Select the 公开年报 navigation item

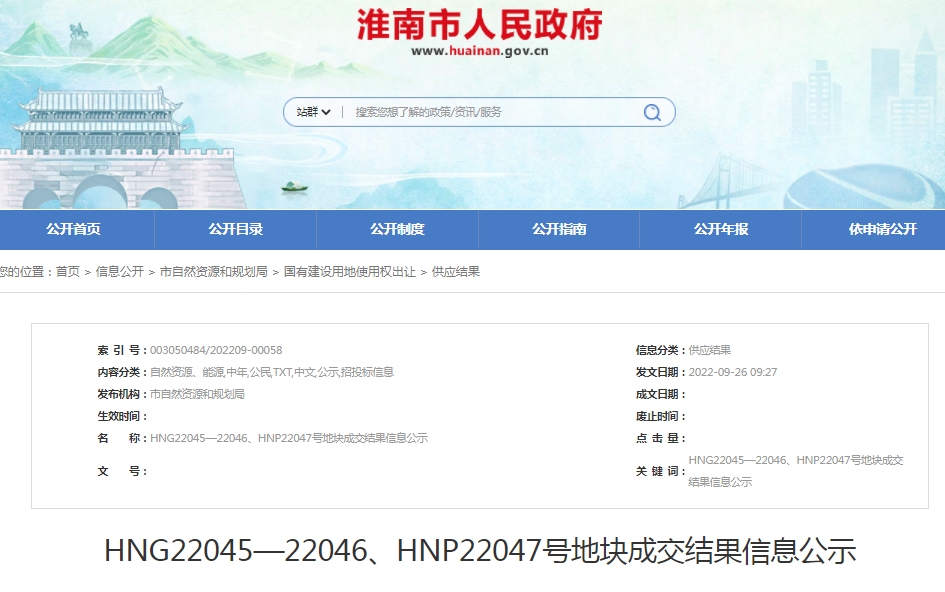coord(720,229)
